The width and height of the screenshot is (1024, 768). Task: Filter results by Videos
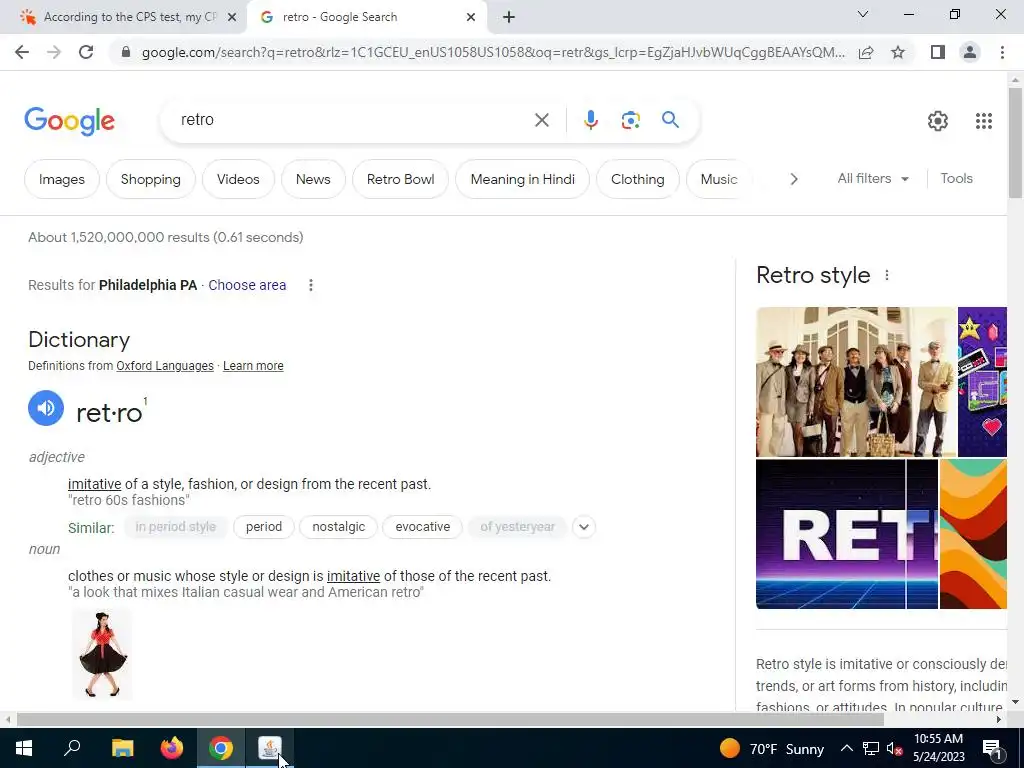[238, 179]
